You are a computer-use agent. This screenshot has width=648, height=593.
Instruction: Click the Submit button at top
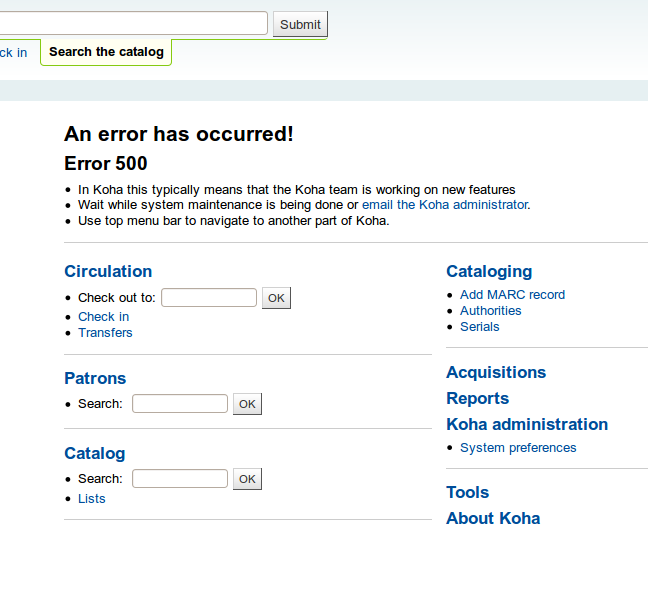[300, 24]
